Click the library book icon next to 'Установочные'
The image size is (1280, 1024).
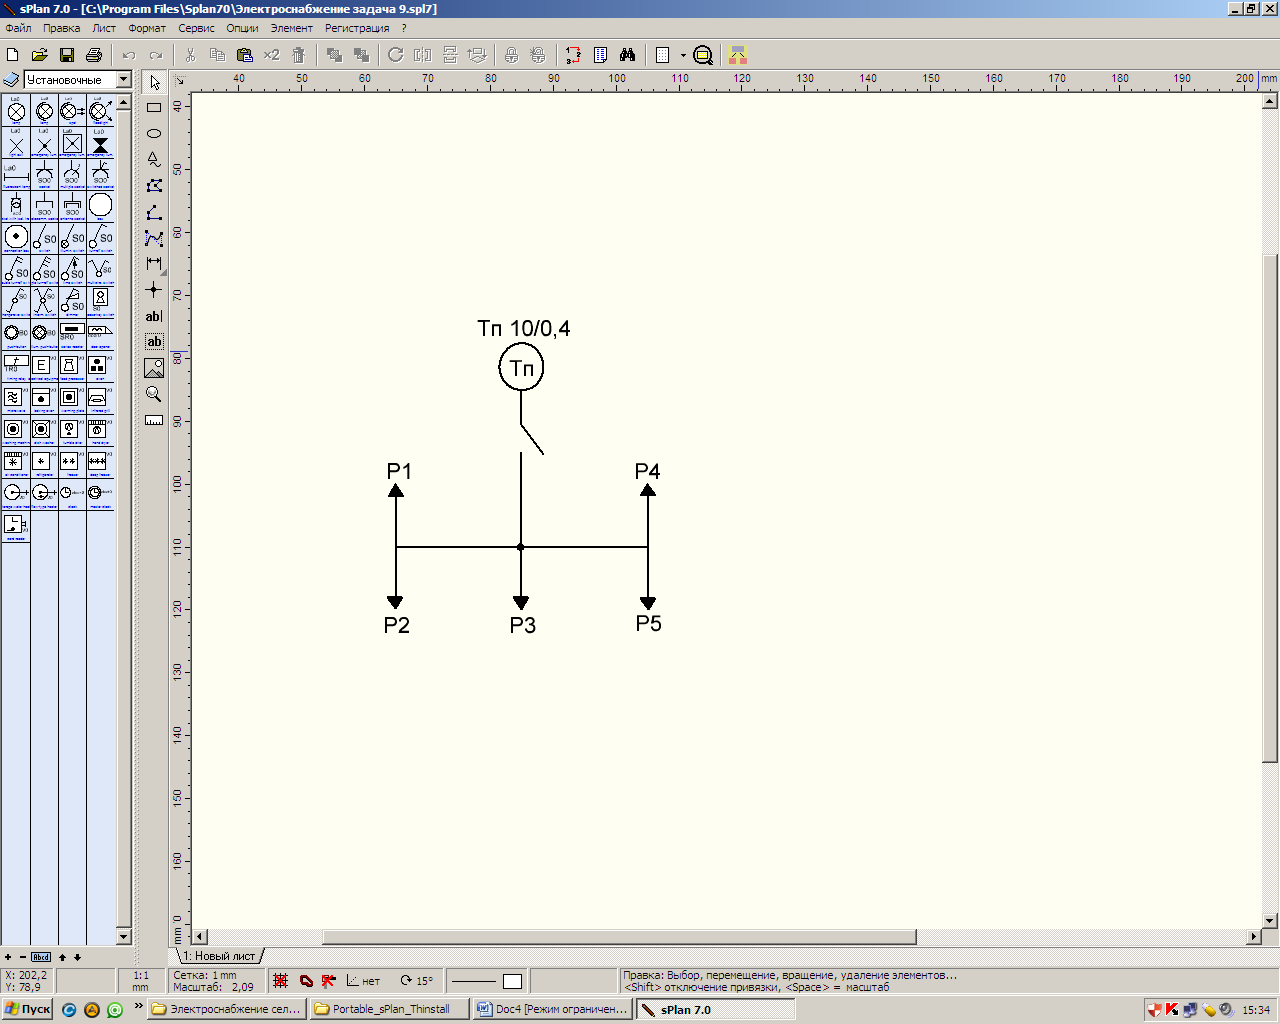(x=12, y=79)
